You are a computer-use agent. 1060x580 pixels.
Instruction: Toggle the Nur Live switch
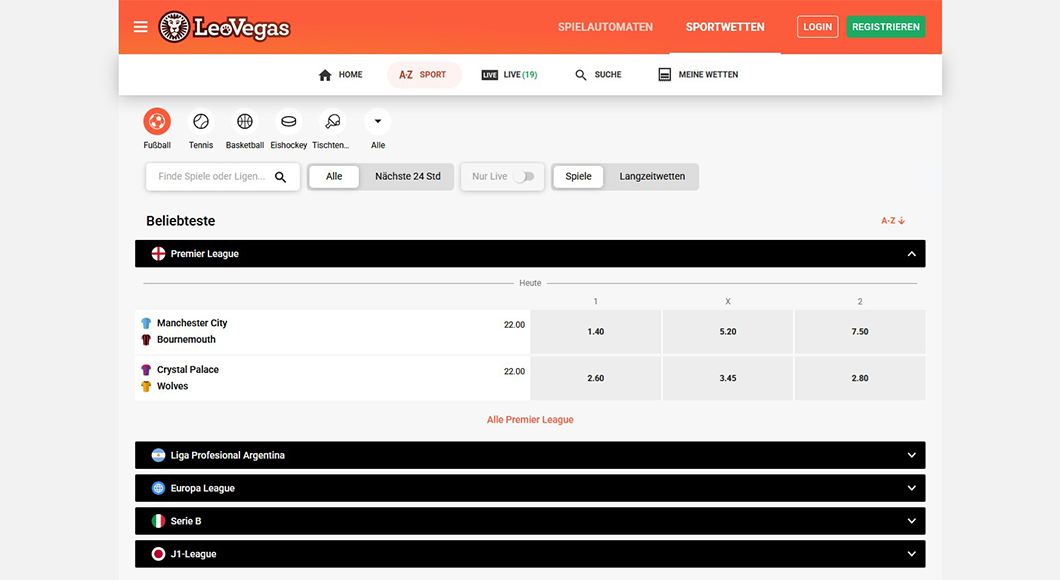pyautogui.click(x=524, y=176)
